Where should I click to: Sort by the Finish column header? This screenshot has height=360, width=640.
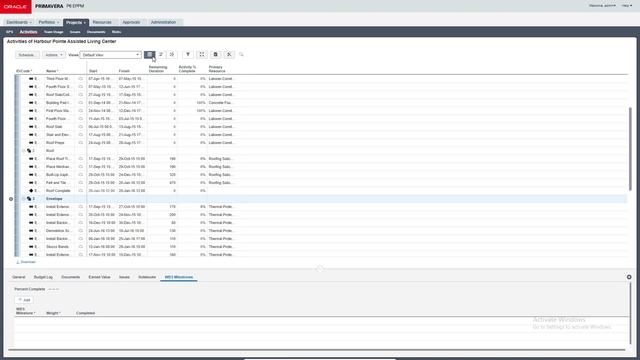click(124, 71)
